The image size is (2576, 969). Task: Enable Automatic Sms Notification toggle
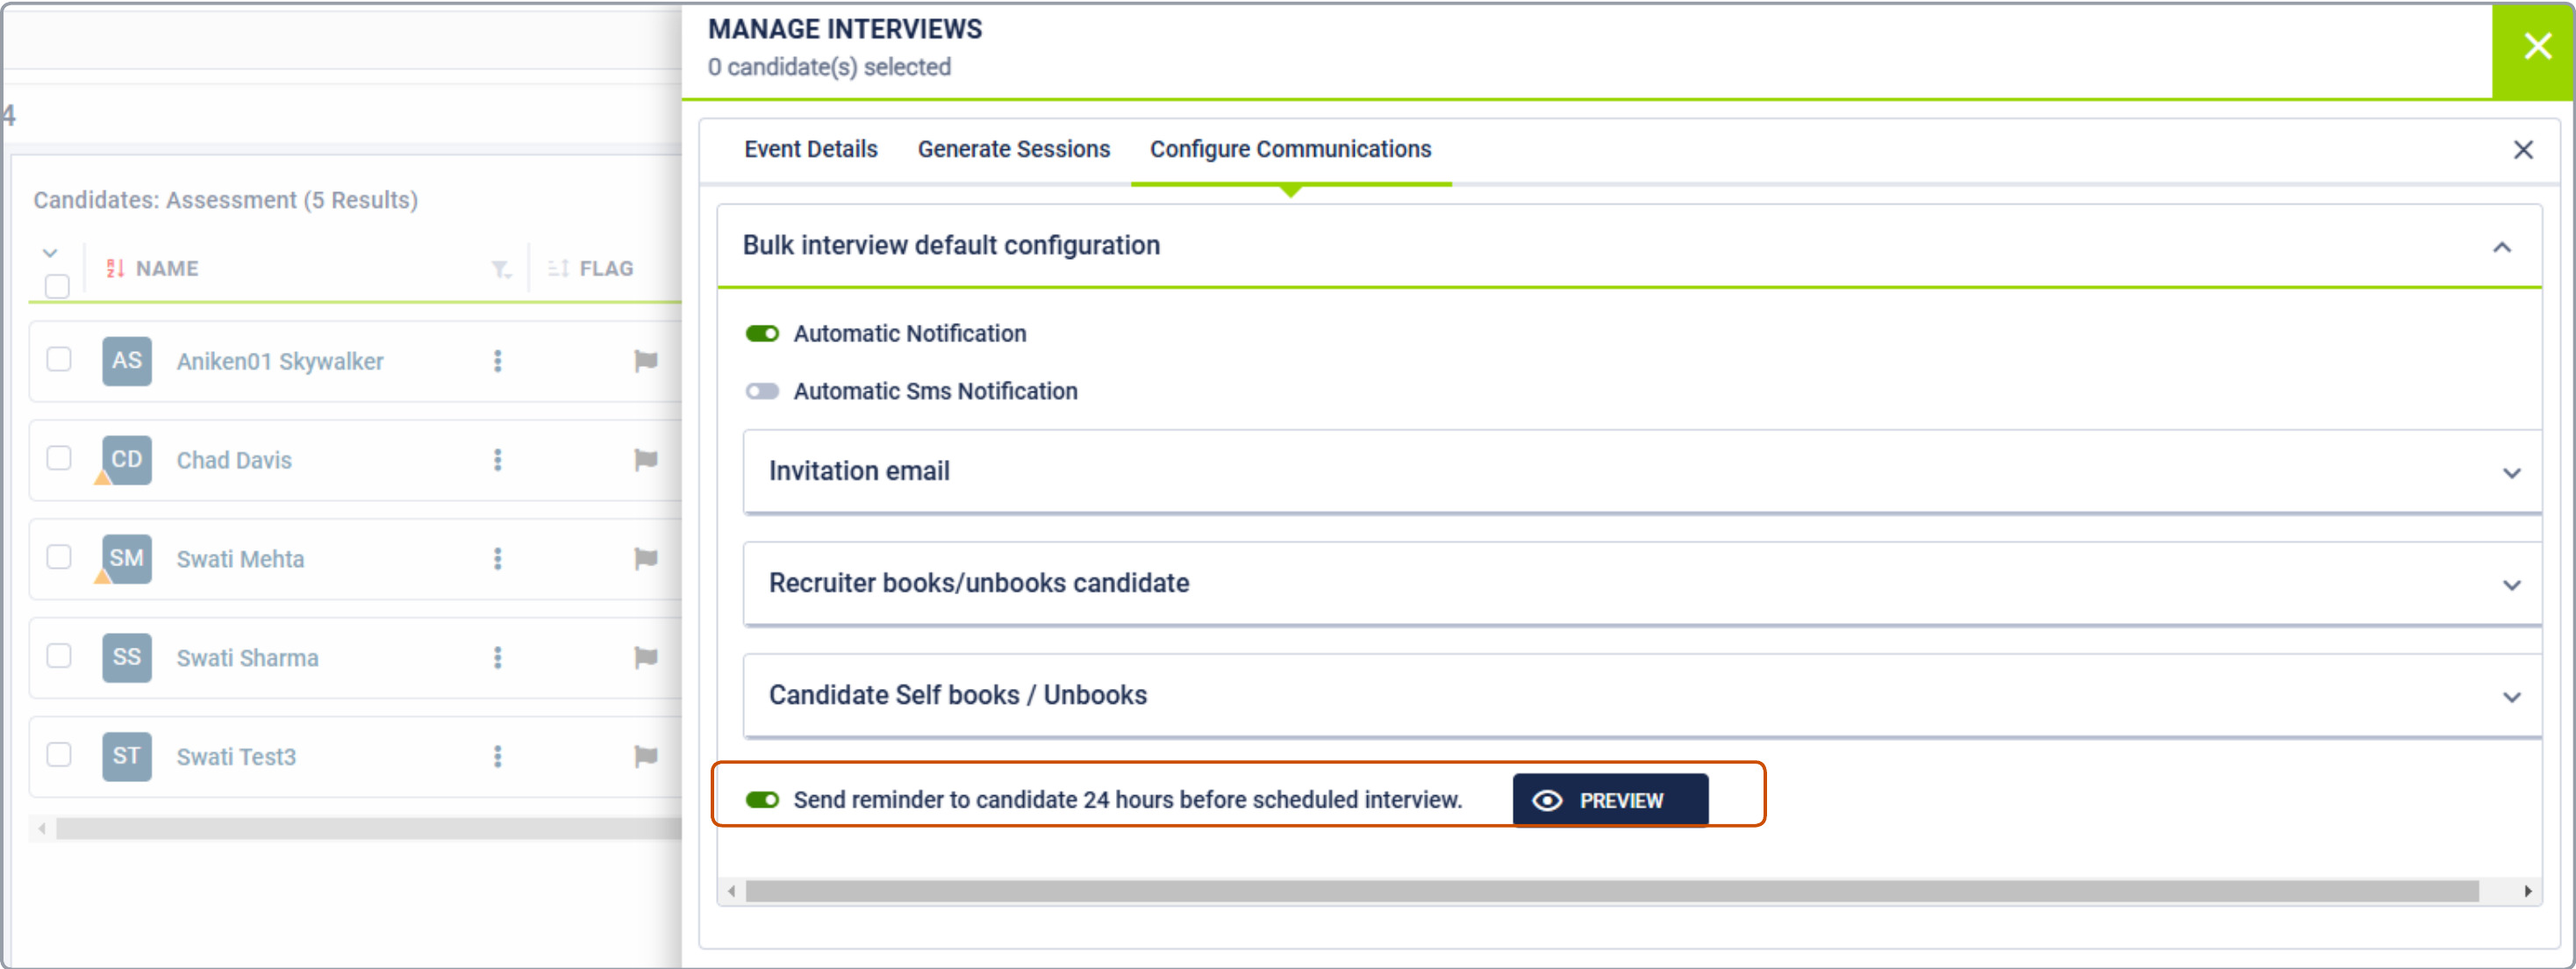pos(762,391)
